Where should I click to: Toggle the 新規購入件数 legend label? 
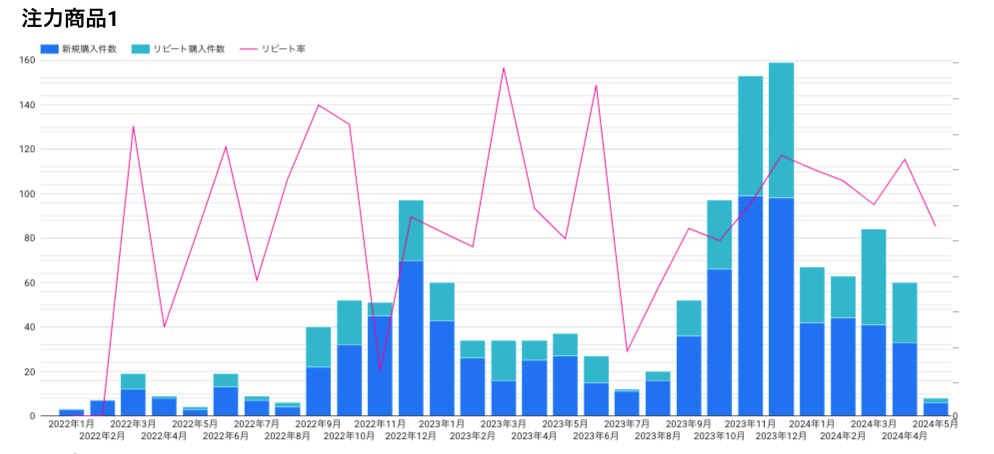pyautogui.click(x=88, y=48)
